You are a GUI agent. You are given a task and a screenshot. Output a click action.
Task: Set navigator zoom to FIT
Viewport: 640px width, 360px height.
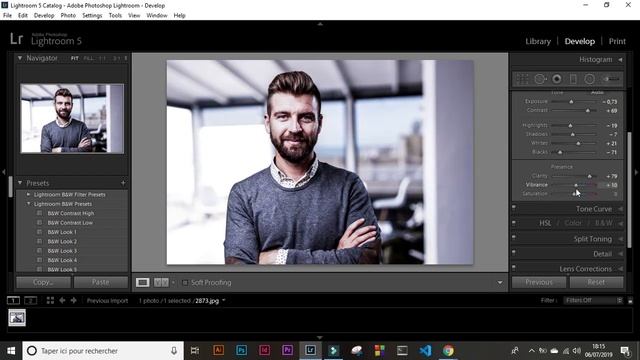pos(74,58)
